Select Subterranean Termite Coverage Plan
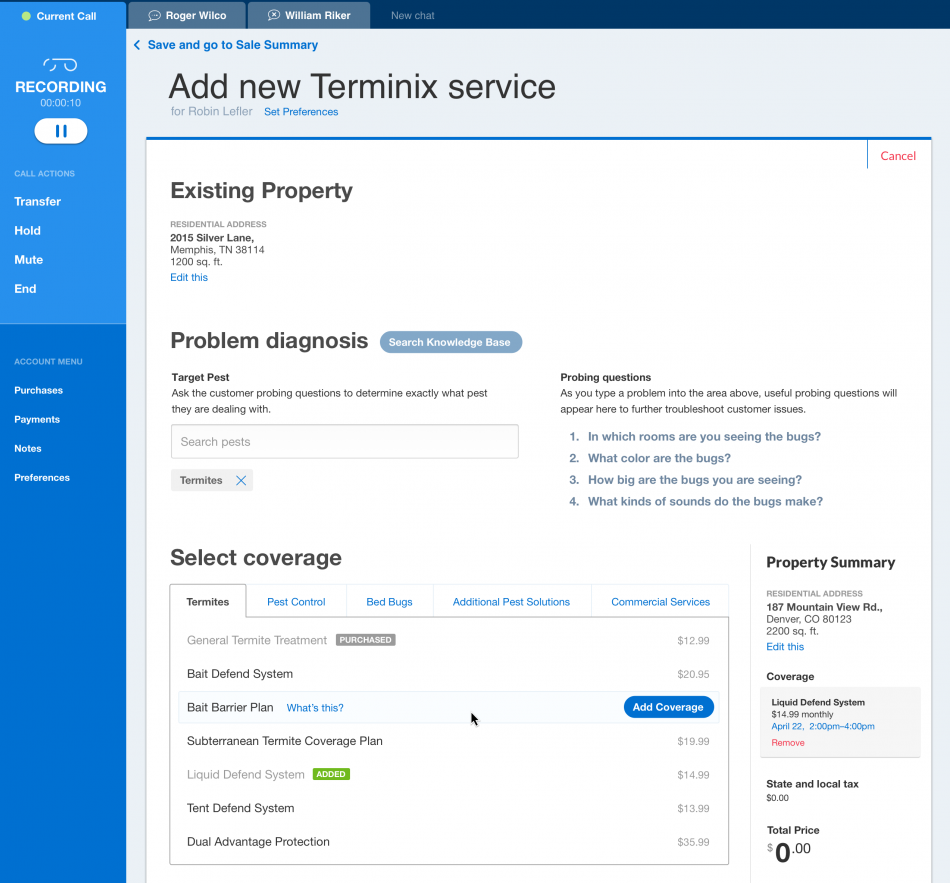Image resolution: width=950 pixels, height=883 pixels. coord(448,741)
